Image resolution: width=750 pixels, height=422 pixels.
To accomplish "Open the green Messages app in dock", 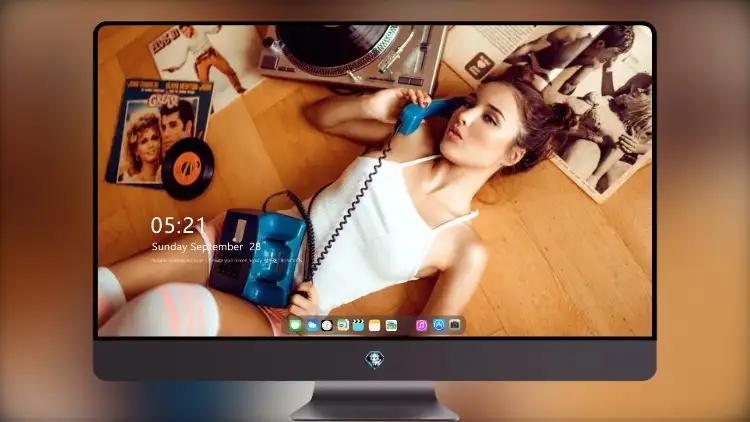I will point(295,325).
